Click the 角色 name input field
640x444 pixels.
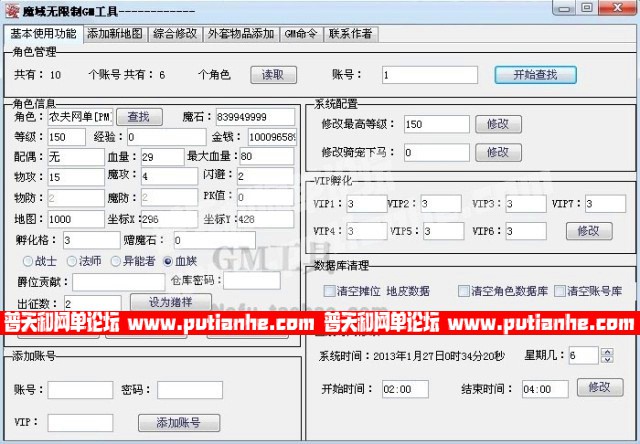[x=80, y=117]
